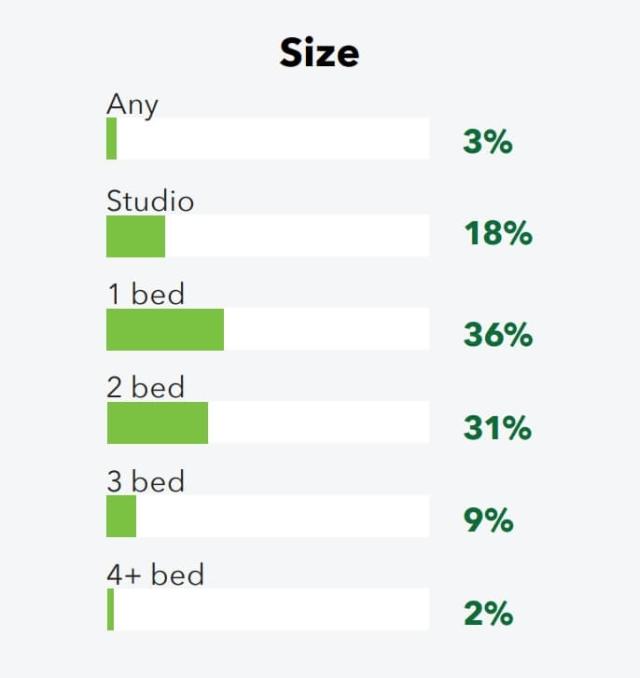Click the 2% value
Image resolution: width=640 pixels, height=678 pixels.
point(487,613)
